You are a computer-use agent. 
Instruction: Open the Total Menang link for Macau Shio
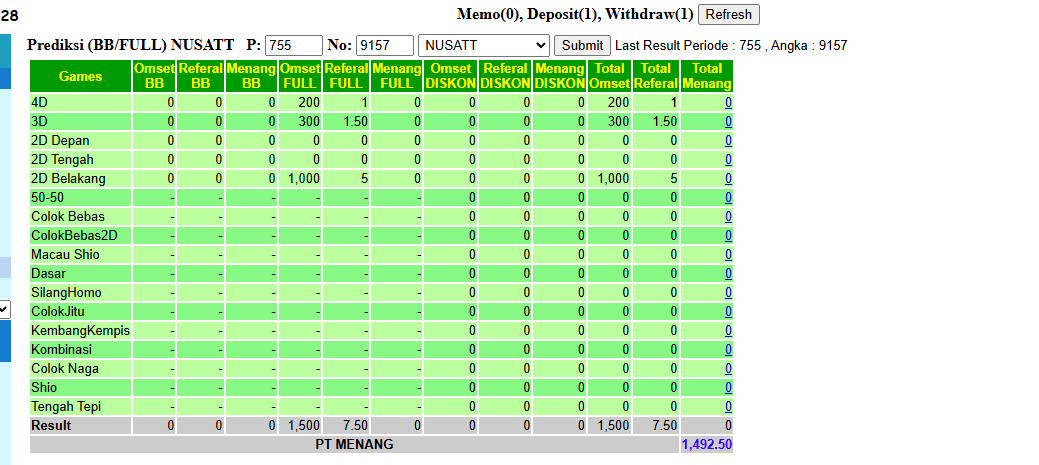(x=728, y=254)
